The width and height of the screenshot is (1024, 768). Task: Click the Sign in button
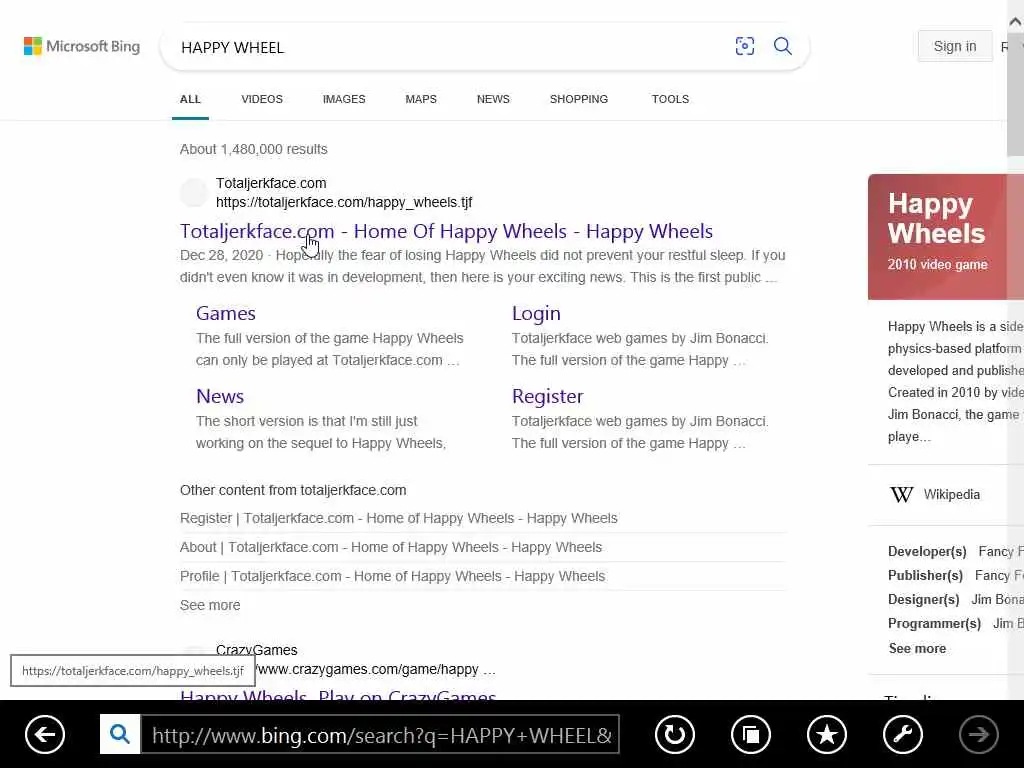[x=955, y=46]
